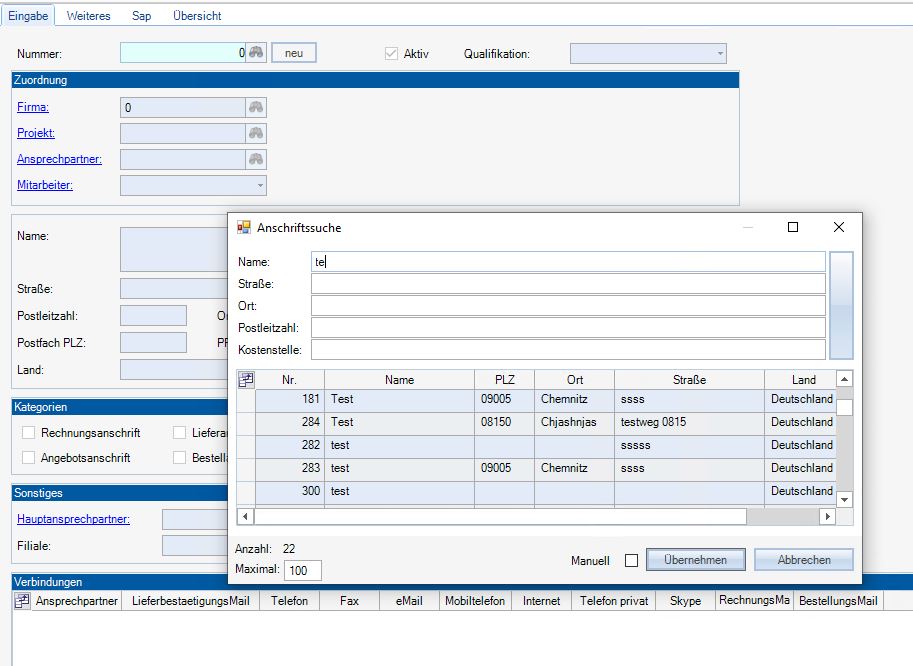Click binoculars icon next to Ansprechpartner field
Viewport: 913px width, 666px height.
pyautogui.click(x=256, y=159)
